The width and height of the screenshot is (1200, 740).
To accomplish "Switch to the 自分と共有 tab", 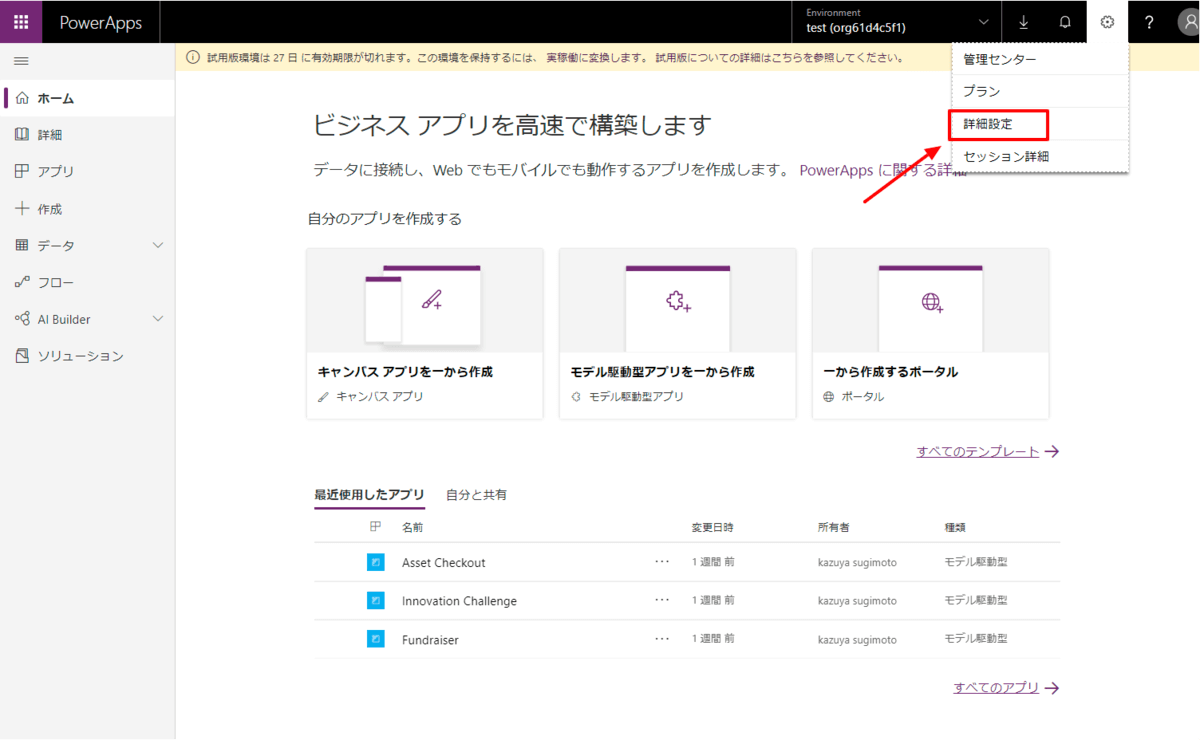I will (476, 495).
